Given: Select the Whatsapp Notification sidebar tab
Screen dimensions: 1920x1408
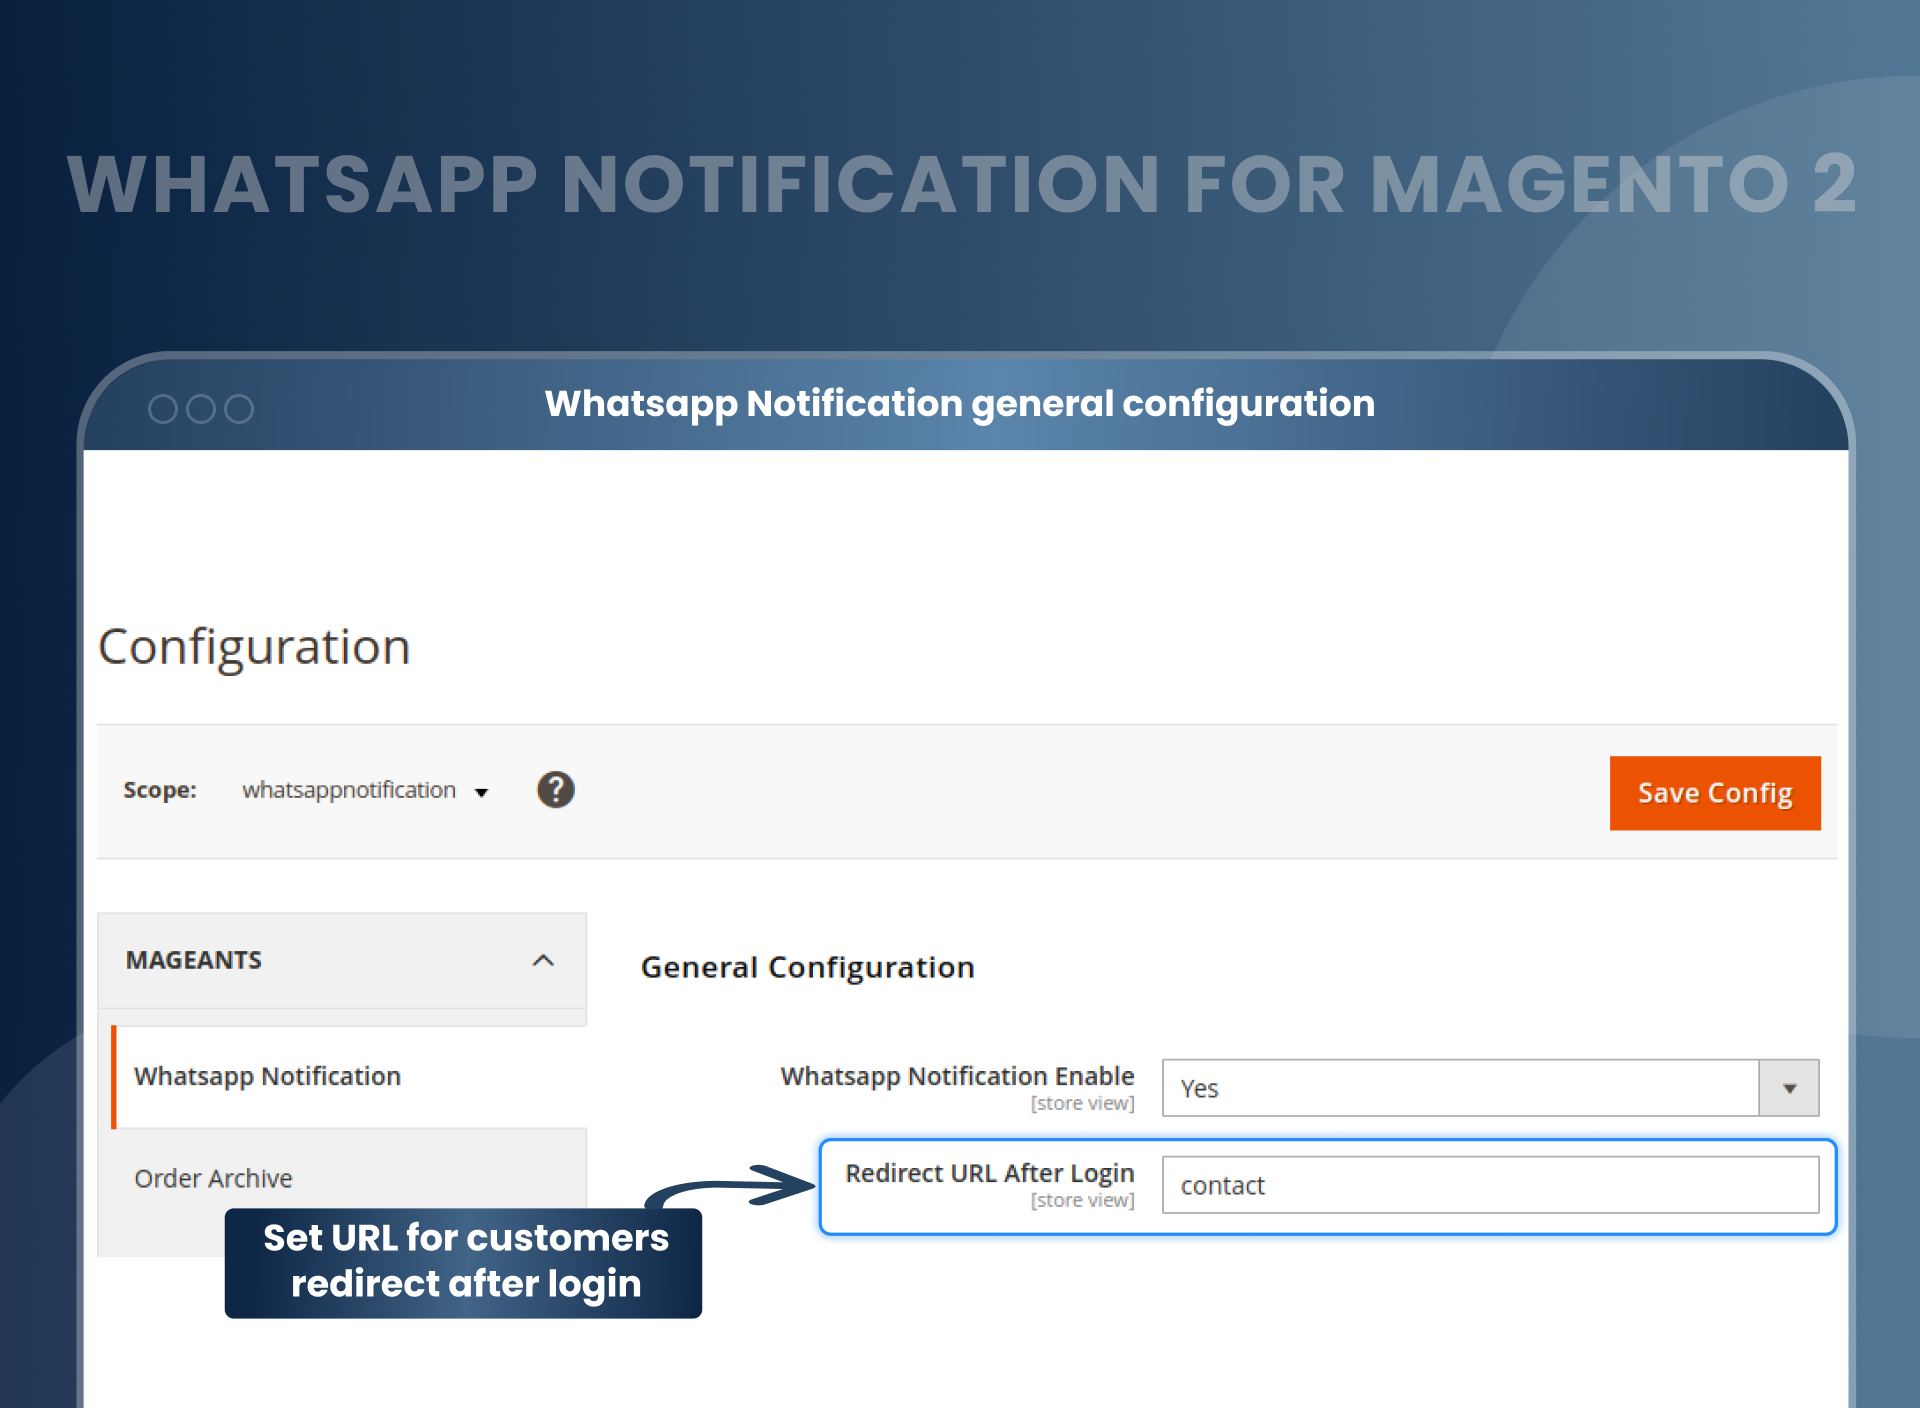Looking at the screenshot, I should click(267, 1077).
